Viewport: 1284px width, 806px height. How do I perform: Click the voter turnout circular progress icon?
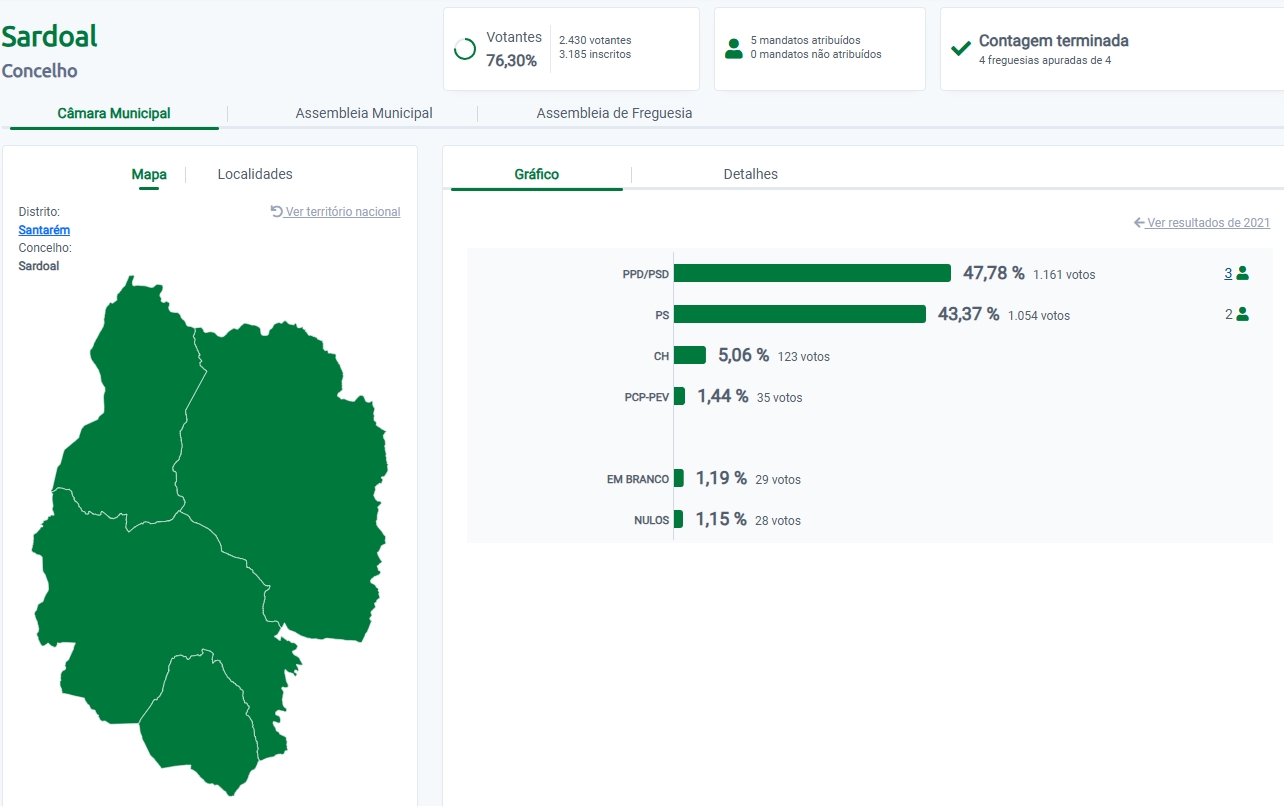[464, 49]
